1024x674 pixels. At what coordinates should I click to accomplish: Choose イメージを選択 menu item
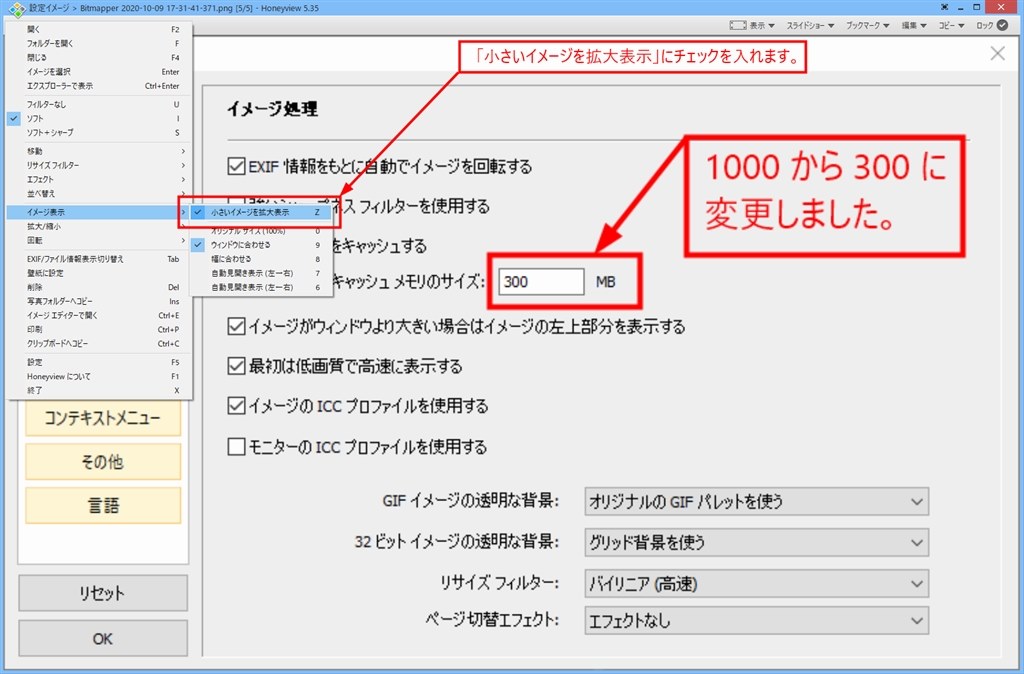point(99,72)
